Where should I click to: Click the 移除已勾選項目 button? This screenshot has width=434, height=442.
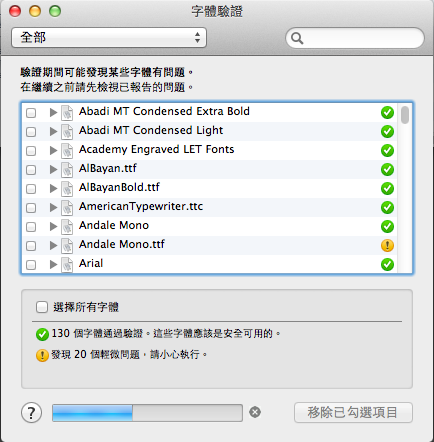tap(353, 413)
